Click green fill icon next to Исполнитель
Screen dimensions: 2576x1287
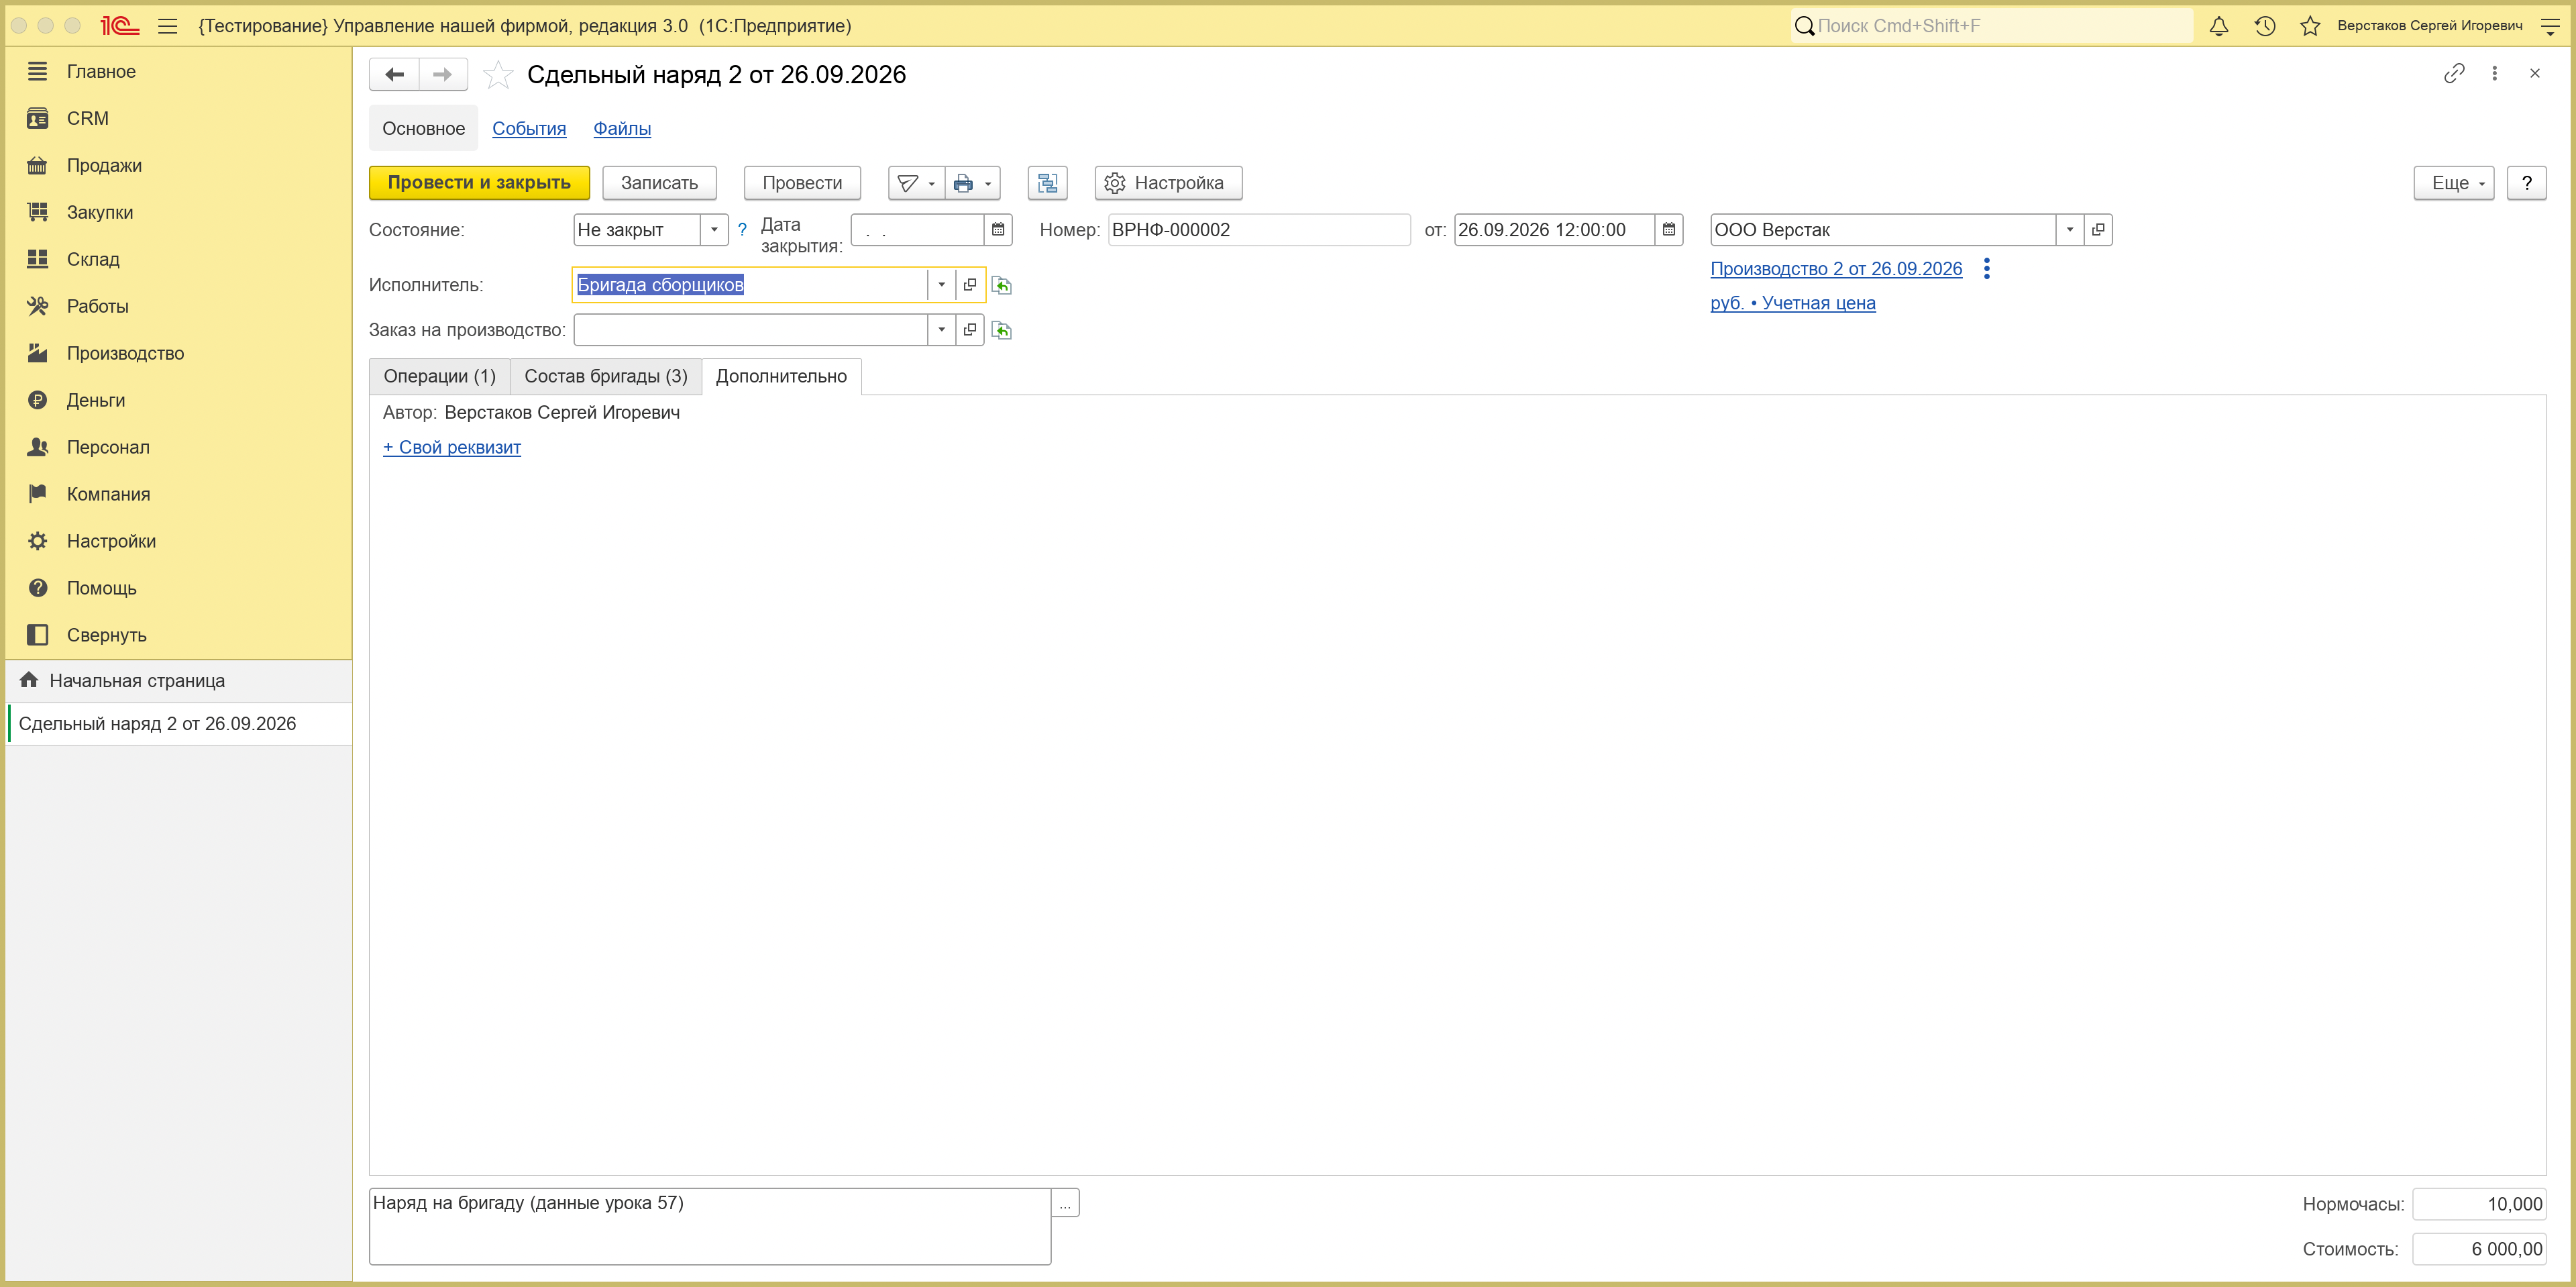[1001, 286]
